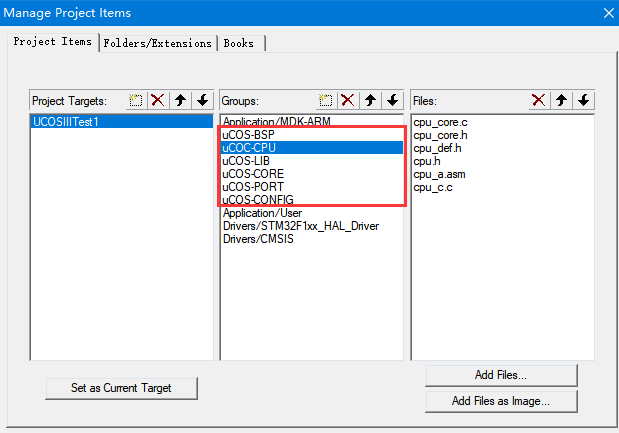Screen dimensions: 619x433
Task: Move selected file down
Action: click(x=583, y=100)
